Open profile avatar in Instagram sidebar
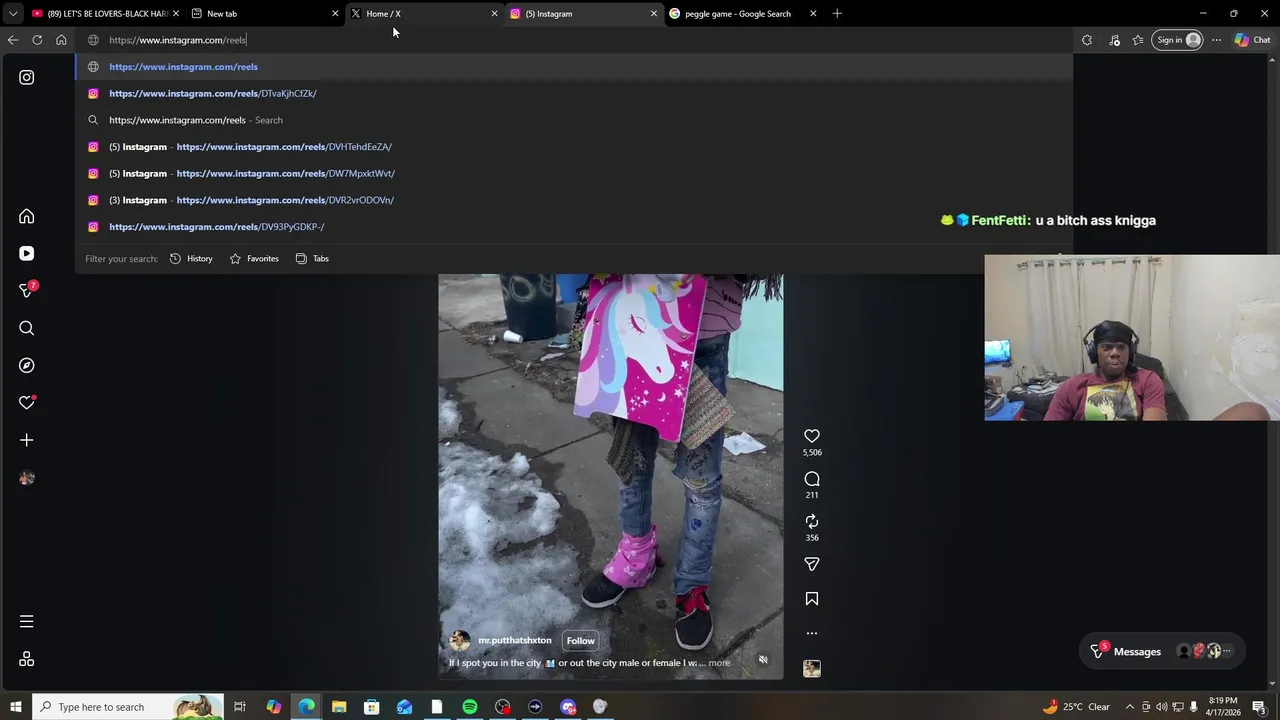The height and width of the screenshot is (720, 1280). pos(27,478)
